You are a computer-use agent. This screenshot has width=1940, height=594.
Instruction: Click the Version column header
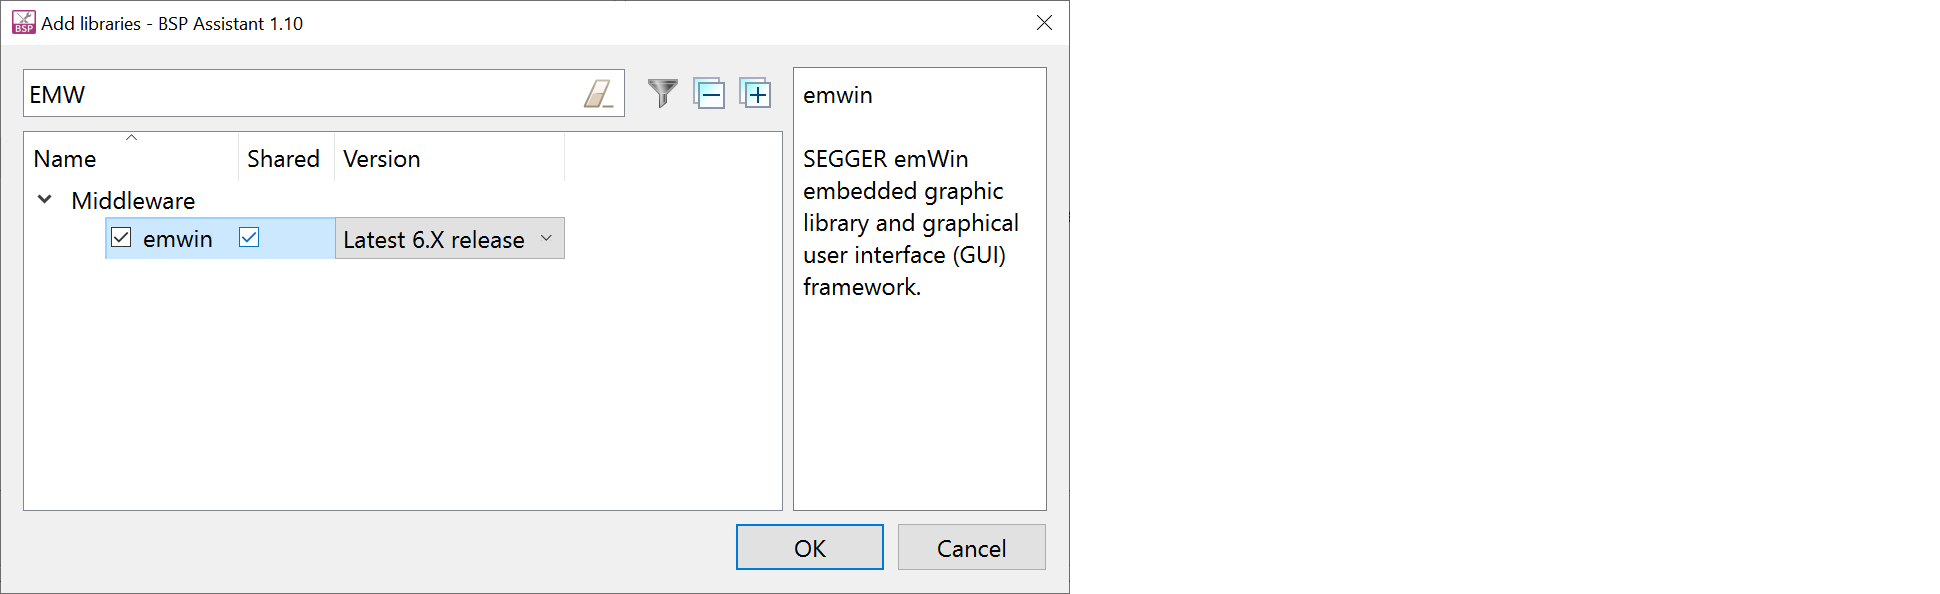click(381, 159)
